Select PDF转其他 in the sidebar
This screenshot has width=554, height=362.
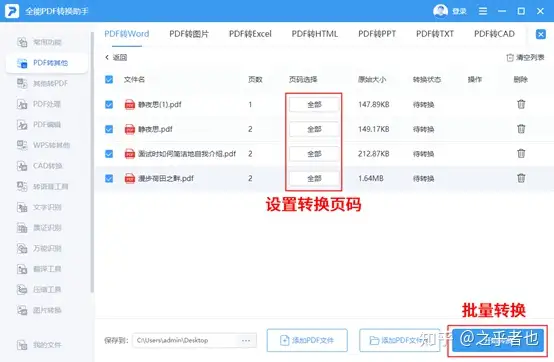47,63
